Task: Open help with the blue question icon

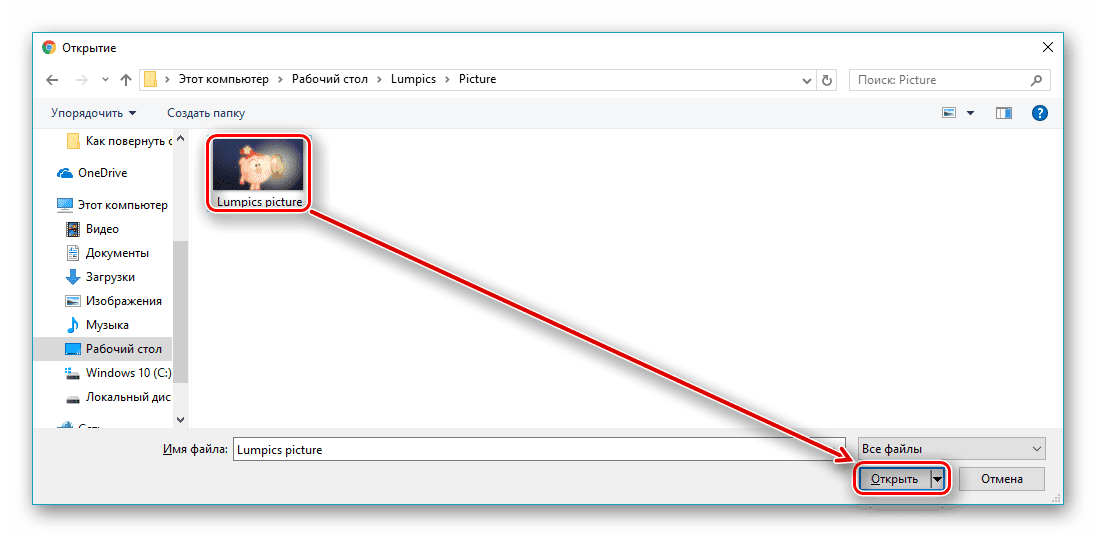Action: point(1040,113)
